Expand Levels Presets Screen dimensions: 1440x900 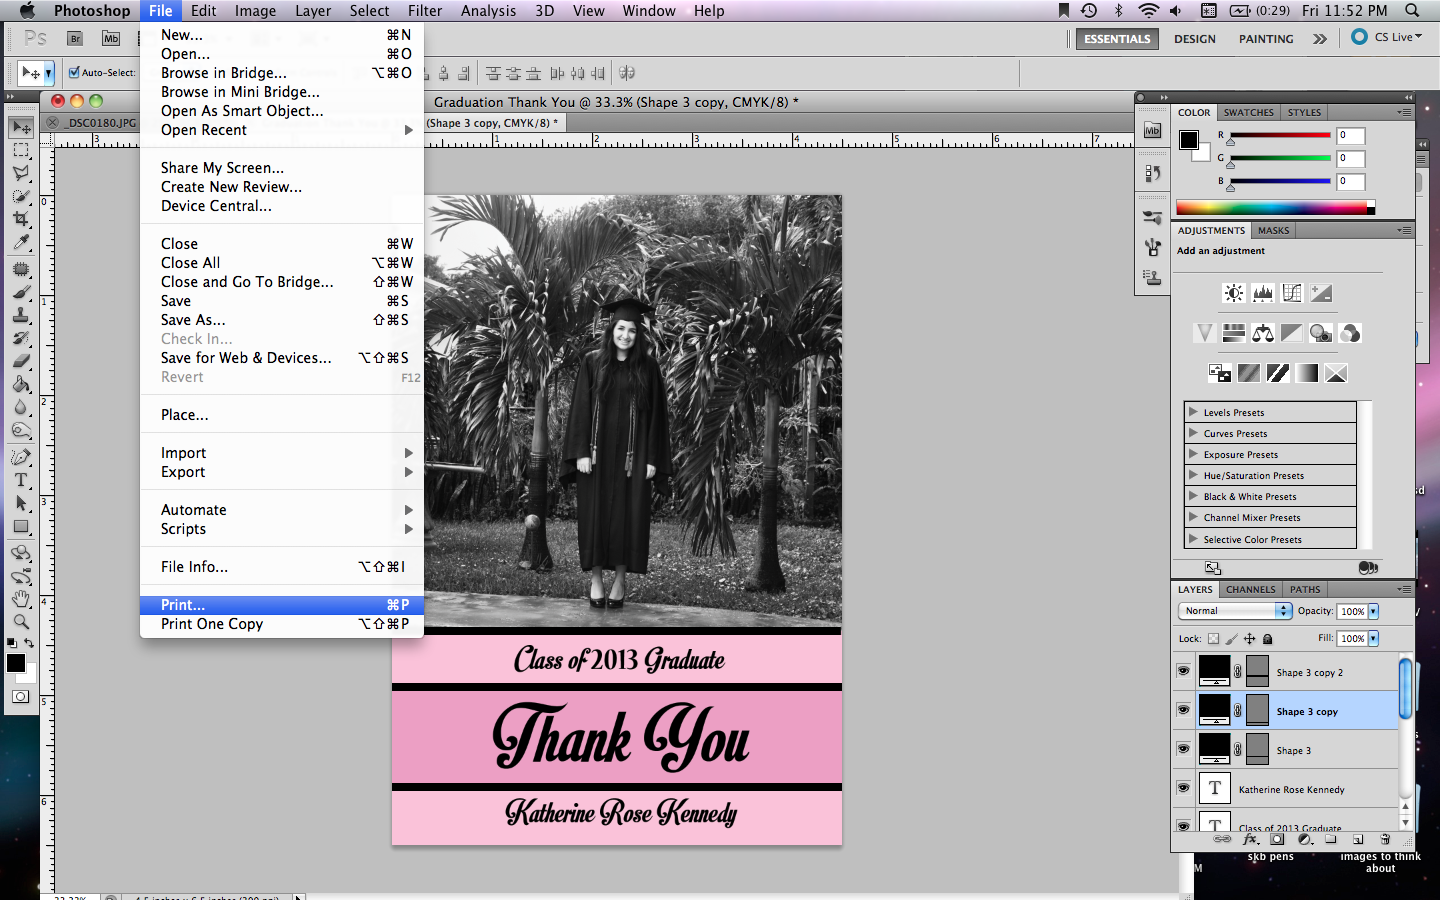(1193, 412)
